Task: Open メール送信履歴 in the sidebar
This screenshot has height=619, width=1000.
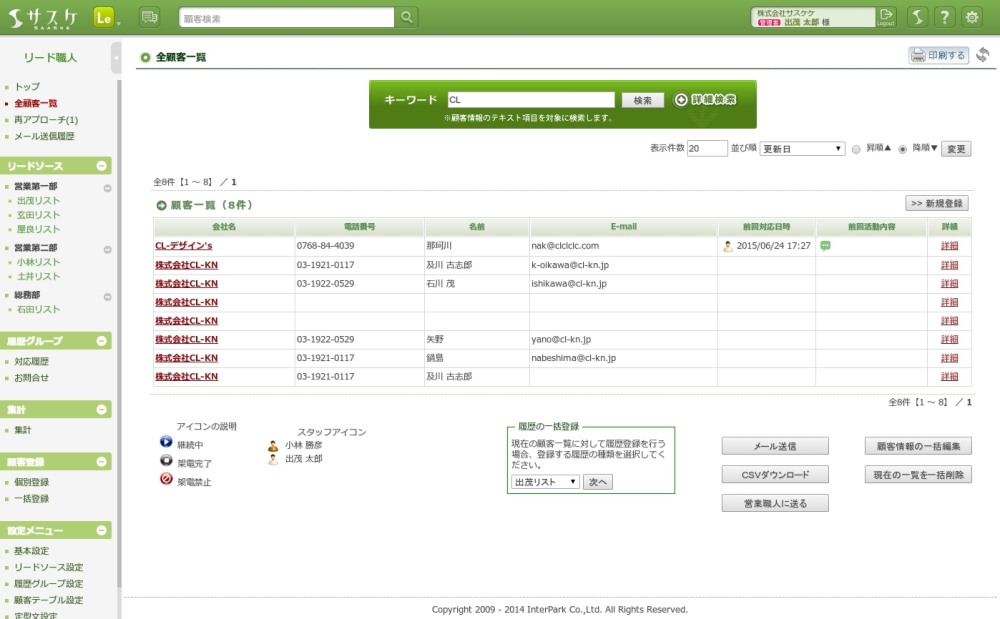Action: 44,136
